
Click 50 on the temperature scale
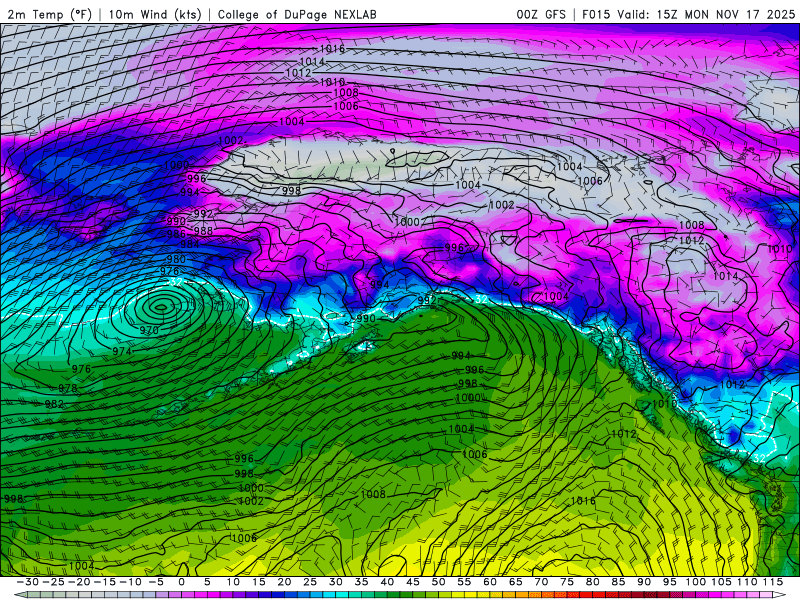point(438,582)
